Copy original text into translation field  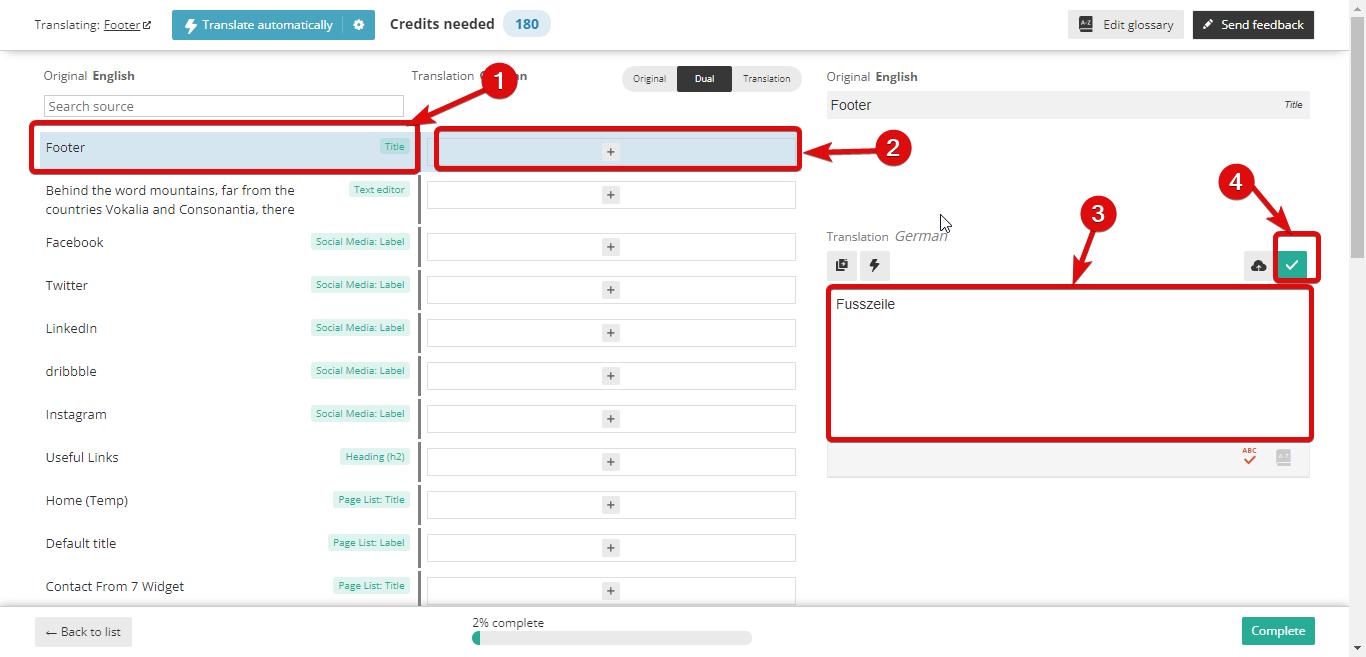(841, 265)
